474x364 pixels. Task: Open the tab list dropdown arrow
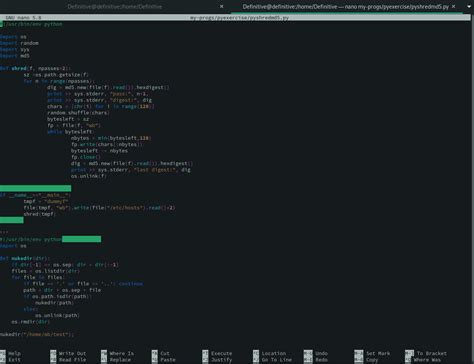469,6
